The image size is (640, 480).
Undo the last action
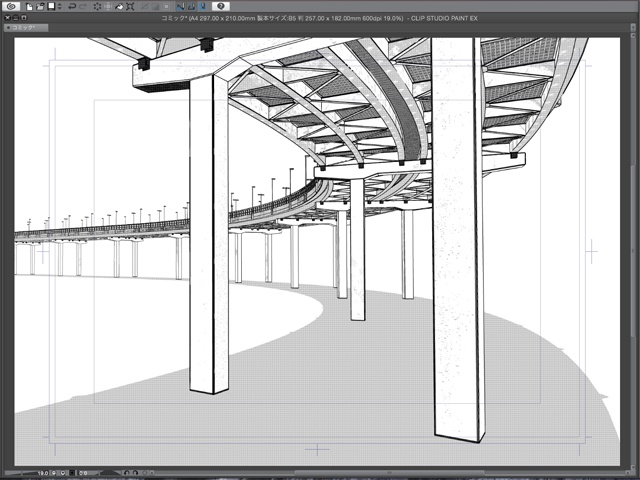pyautogui.click(x=71, y=6)
